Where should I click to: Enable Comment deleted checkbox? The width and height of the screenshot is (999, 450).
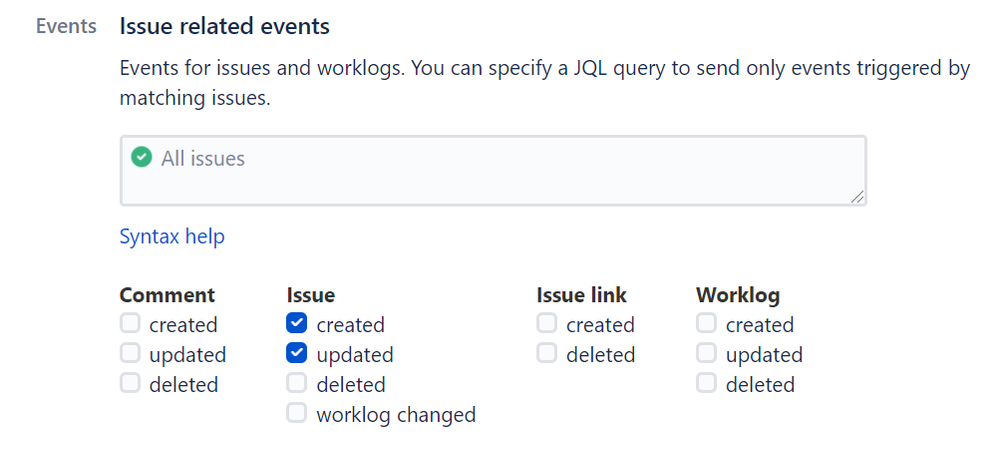[130, 383]
